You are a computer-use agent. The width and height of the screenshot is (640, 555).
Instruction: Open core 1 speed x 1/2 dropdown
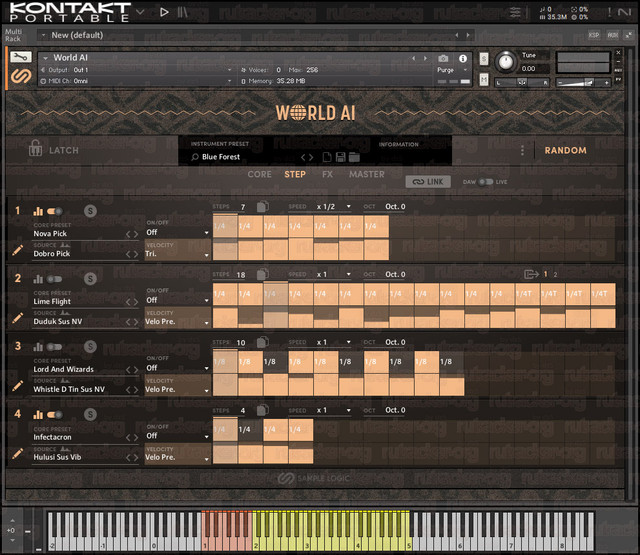(x=334, y=206)
